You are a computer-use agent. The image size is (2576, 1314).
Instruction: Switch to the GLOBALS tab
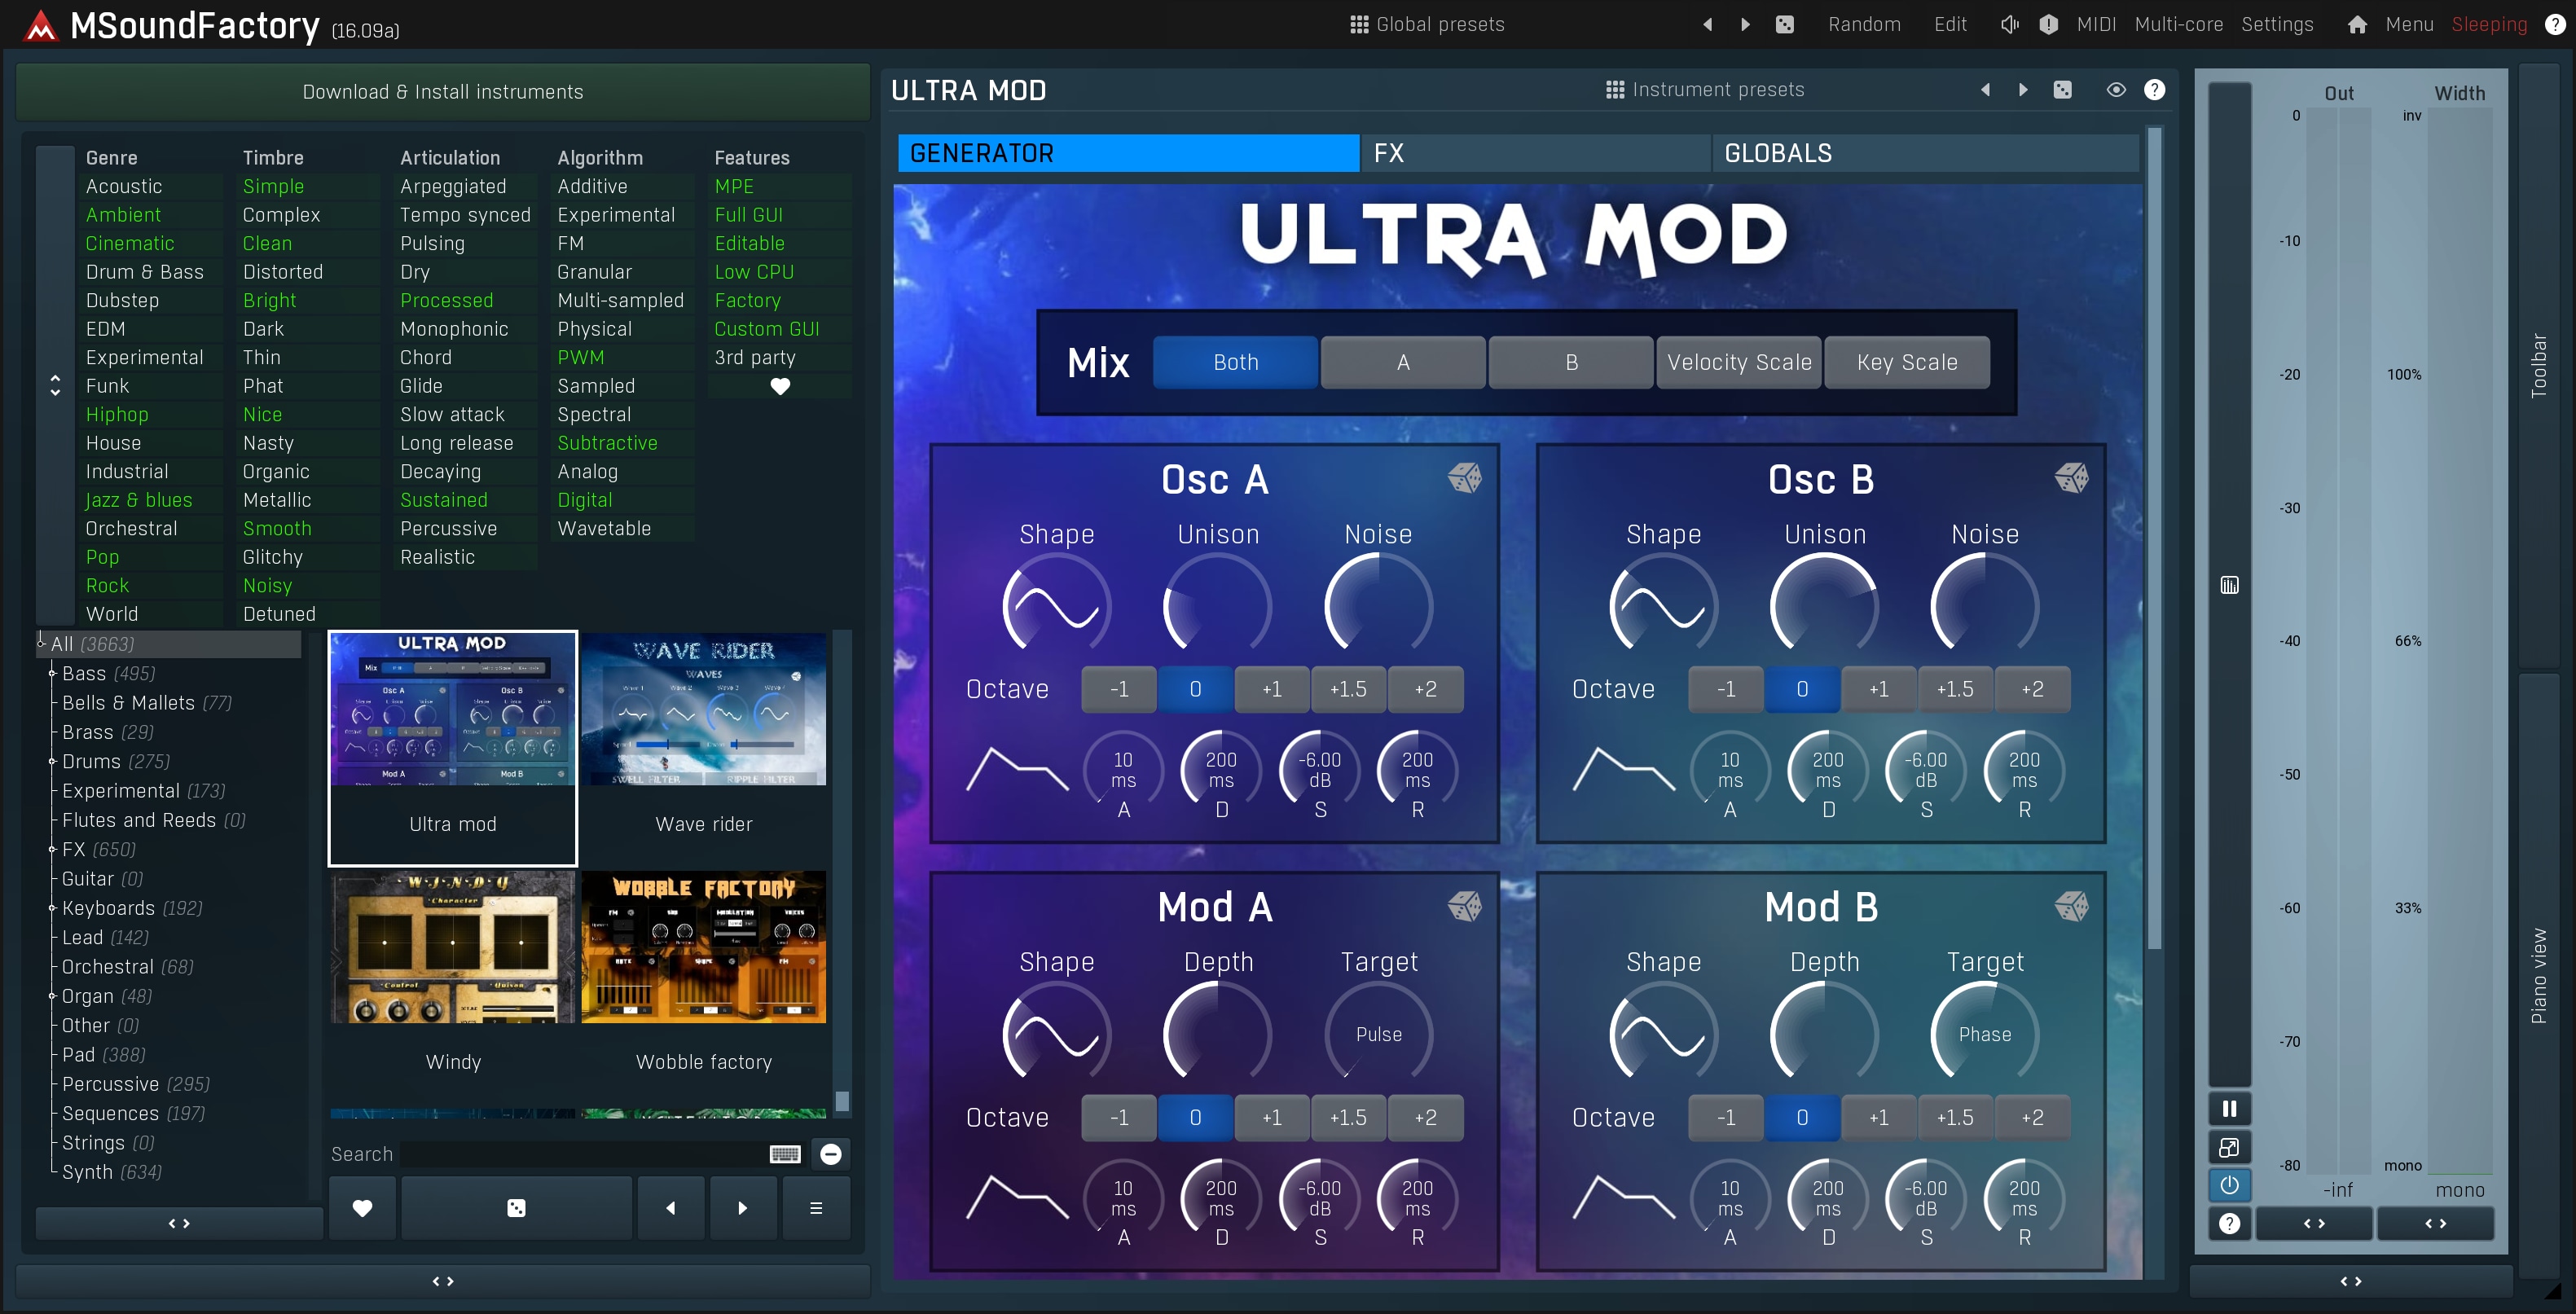[x=1925, y=153]
